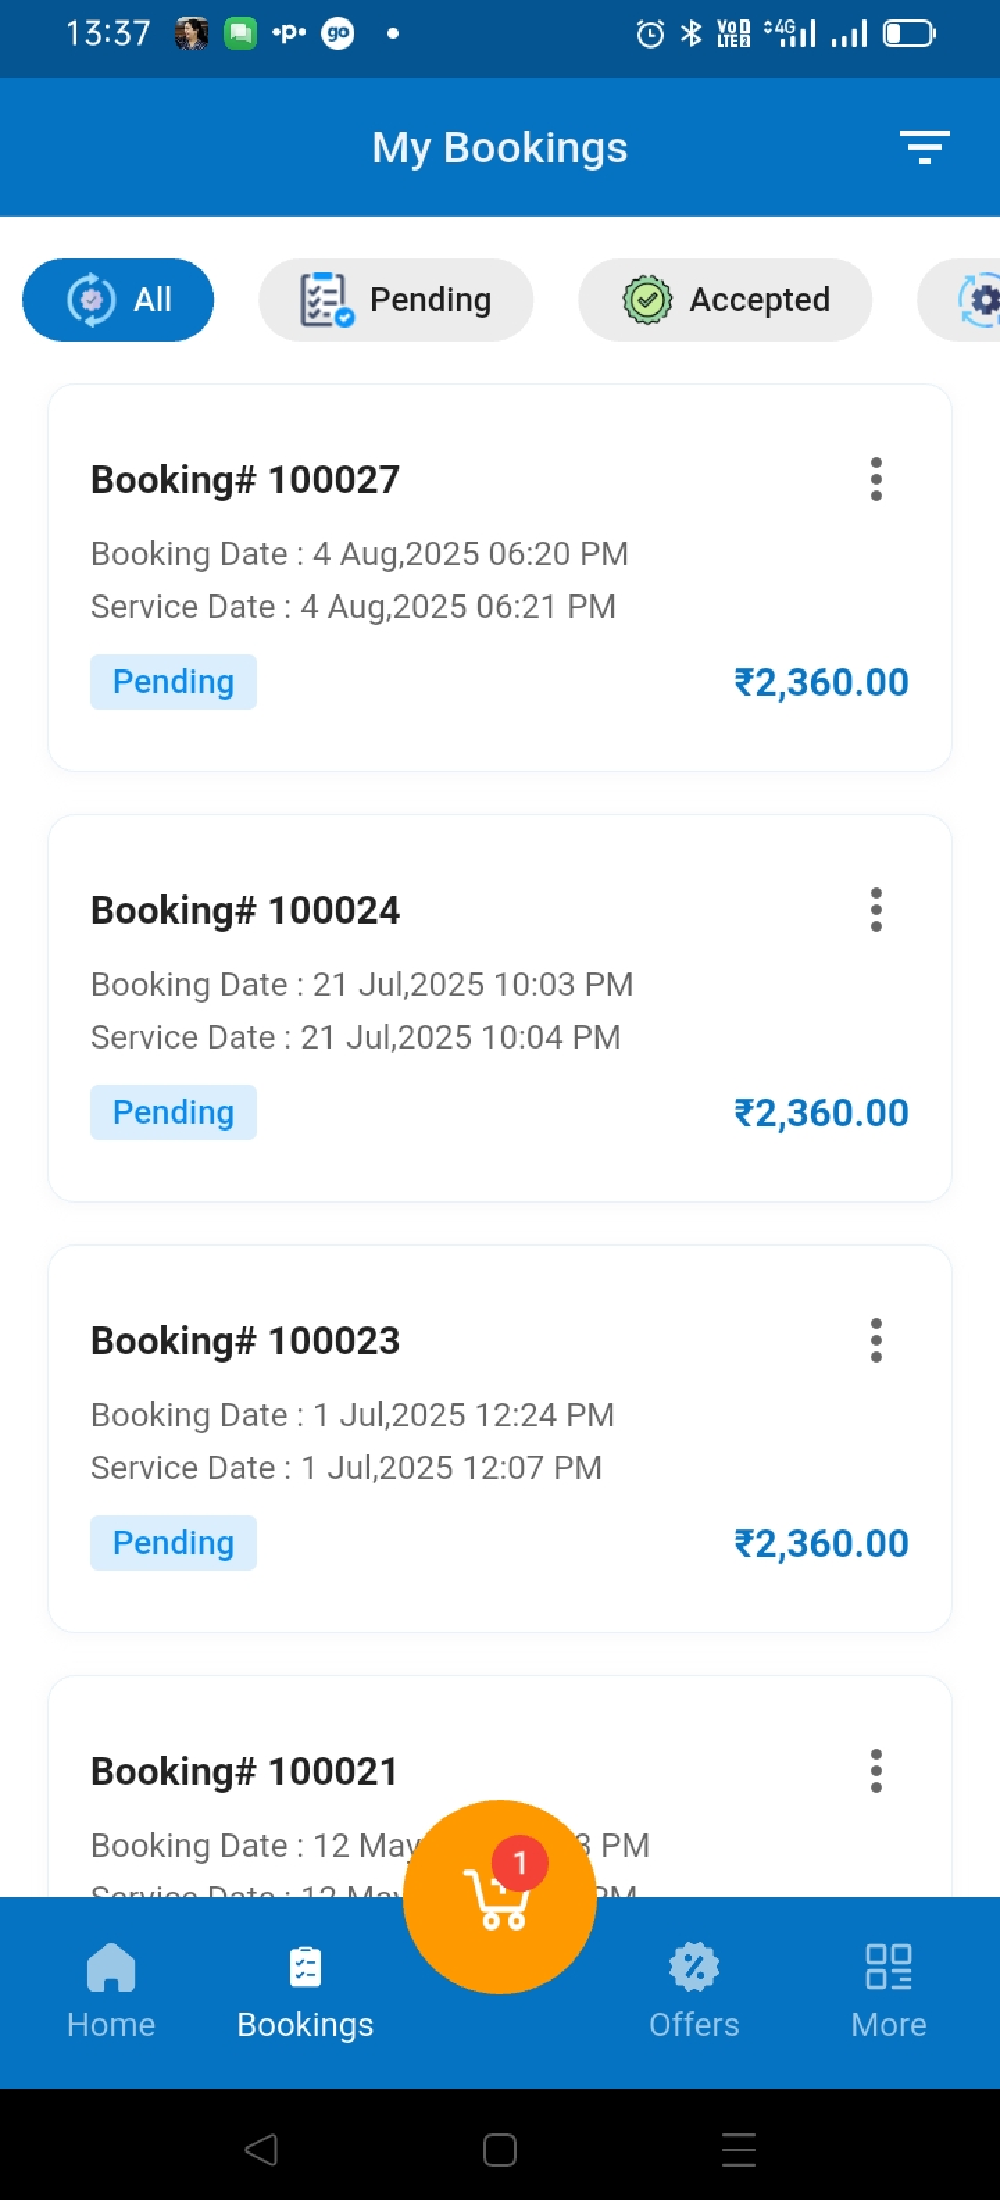Go to the Home tab
The image size is (1000, 2200).
[x=111, y=1990]
